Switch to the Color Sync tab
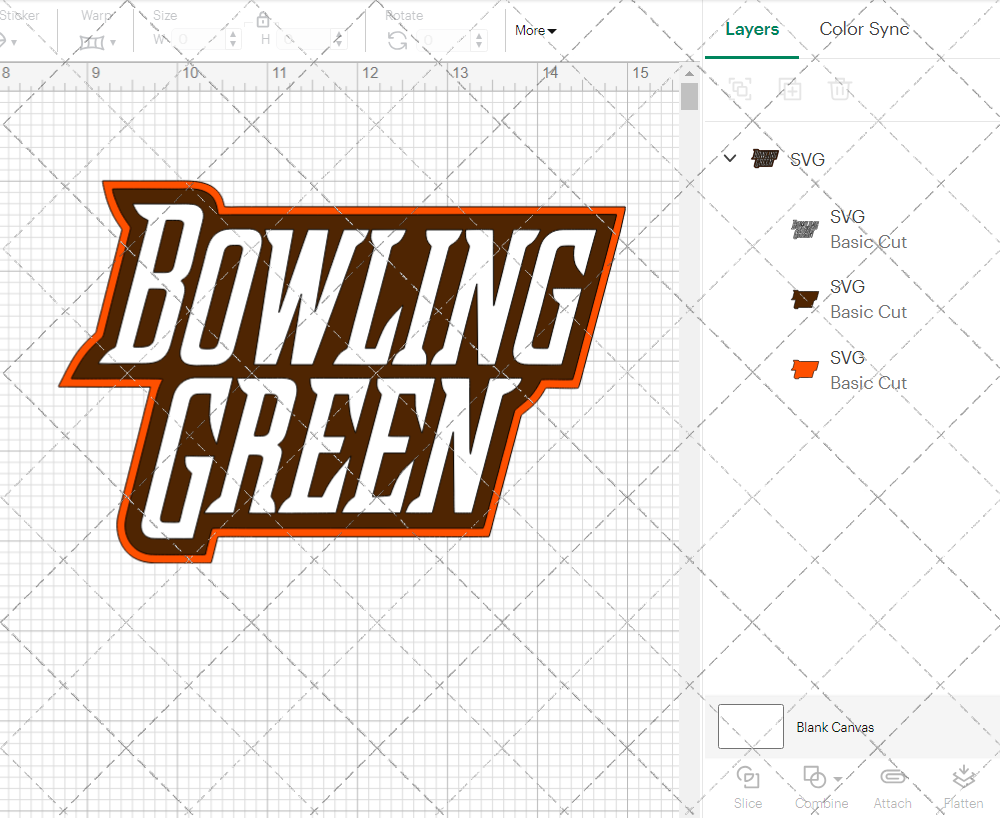Image resolution: width=1000 pixels, height=818 pixels. point(864,29)
